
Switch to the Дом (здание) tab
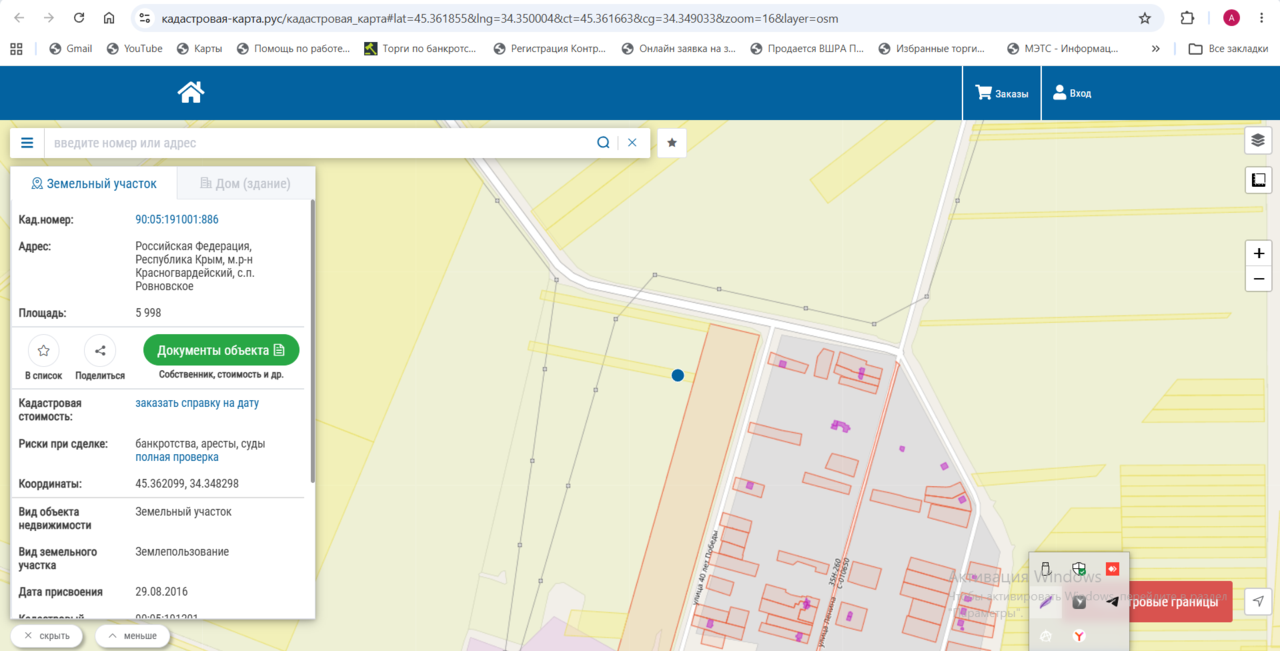[246, 184]
